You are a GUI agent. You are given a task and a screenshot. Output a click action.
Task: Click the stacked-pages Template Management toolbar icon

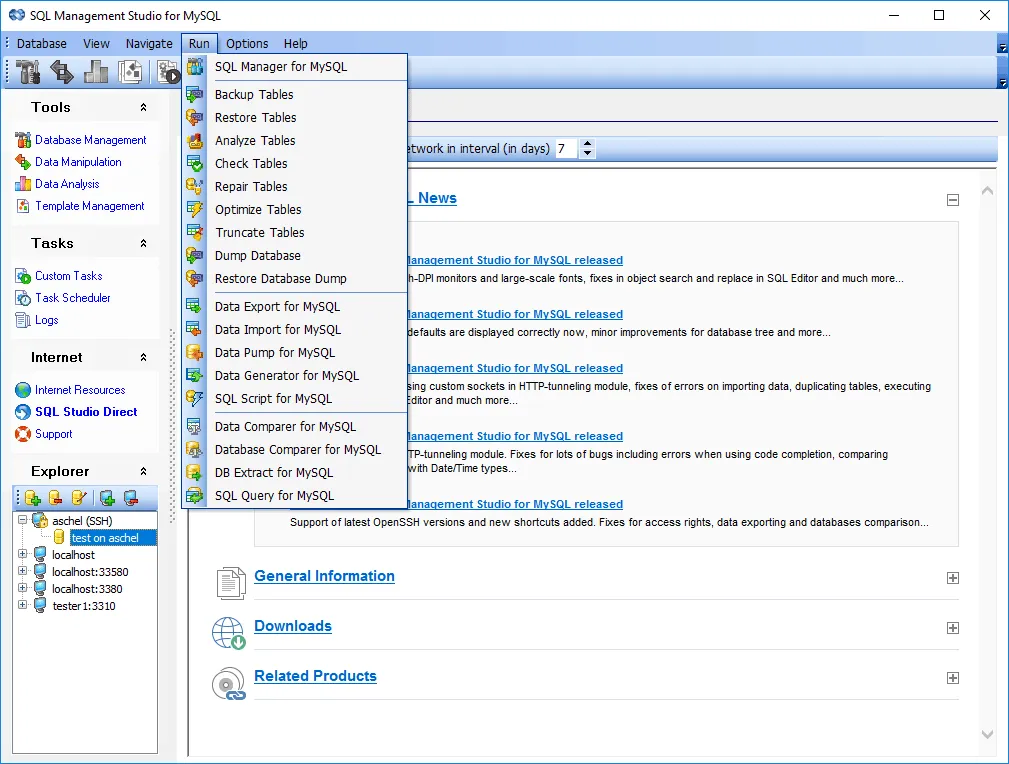pos(130,72)
